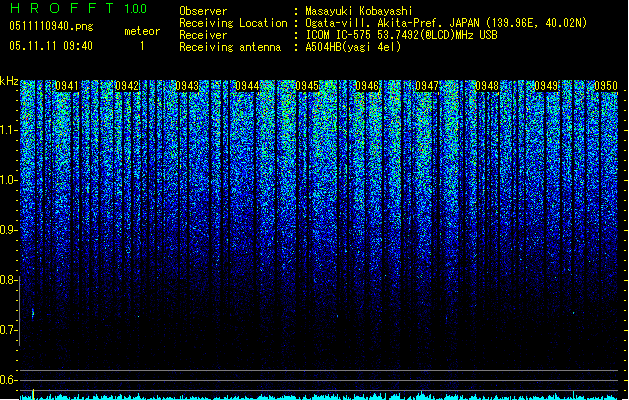This screenshot has width=629, height=400.
Task: Click the Observer name Masayuki Kobayashi
Action: coord(359,11)
